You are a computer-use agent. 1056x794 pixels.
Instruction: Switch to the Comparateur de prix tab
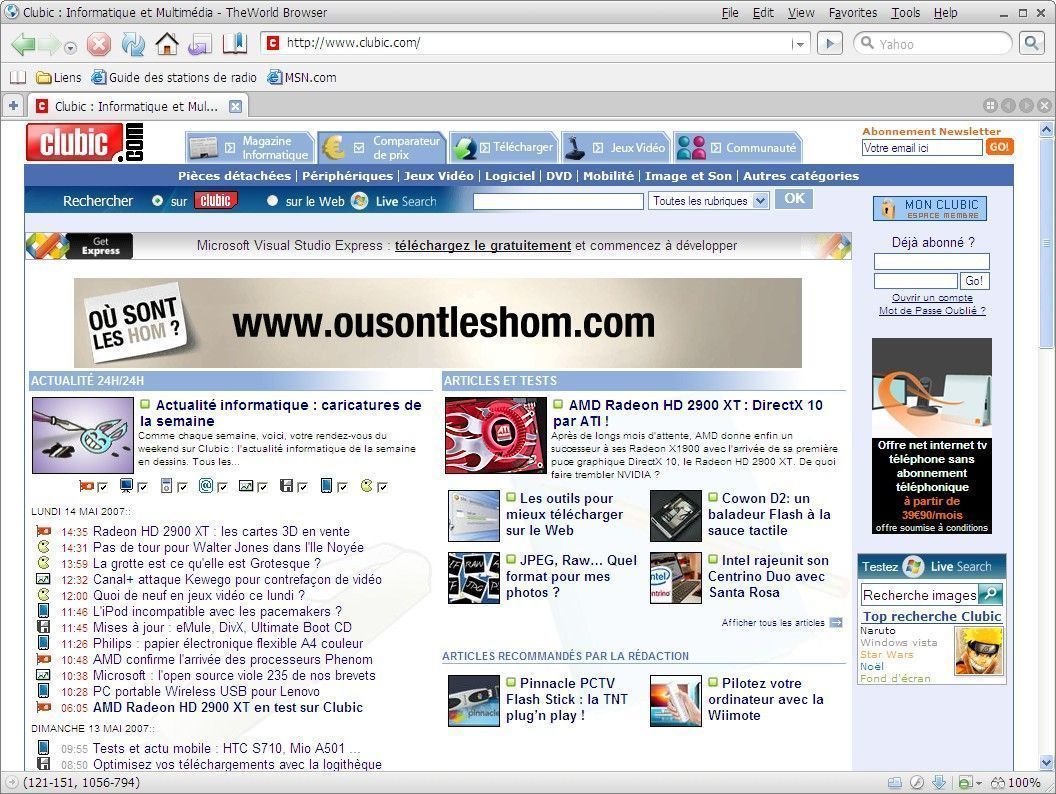click(381, 147)
